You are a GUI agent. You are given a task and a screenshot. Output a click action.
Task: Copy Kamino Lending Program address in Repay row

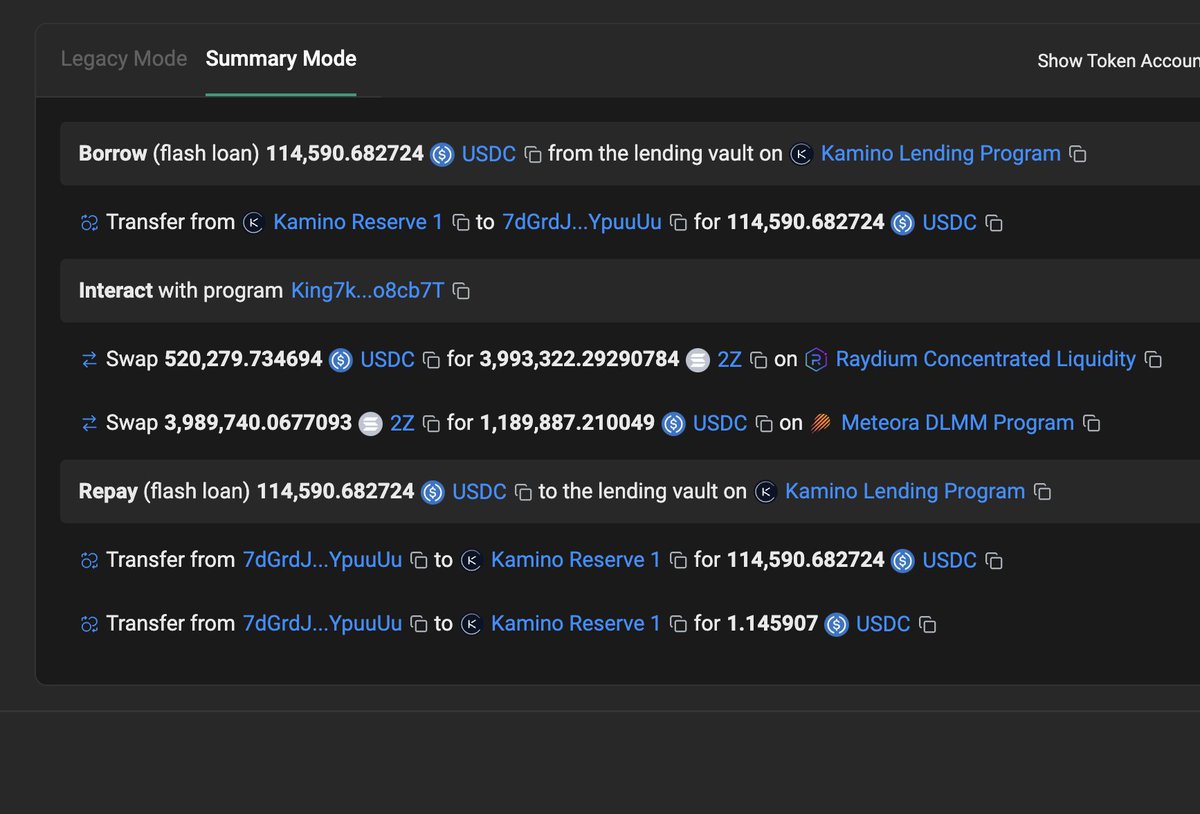tap(1042, 492)
